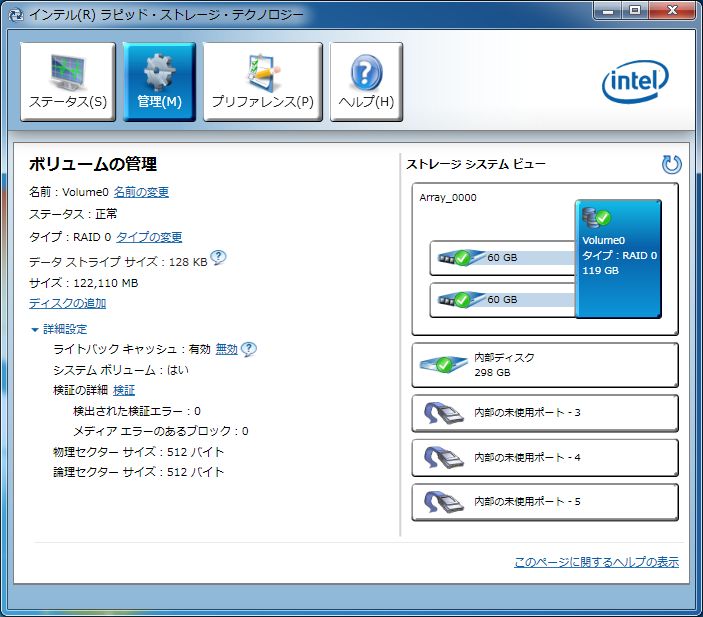
Task: Click the unused port 3 cable icon
Action: pos(443,413)
